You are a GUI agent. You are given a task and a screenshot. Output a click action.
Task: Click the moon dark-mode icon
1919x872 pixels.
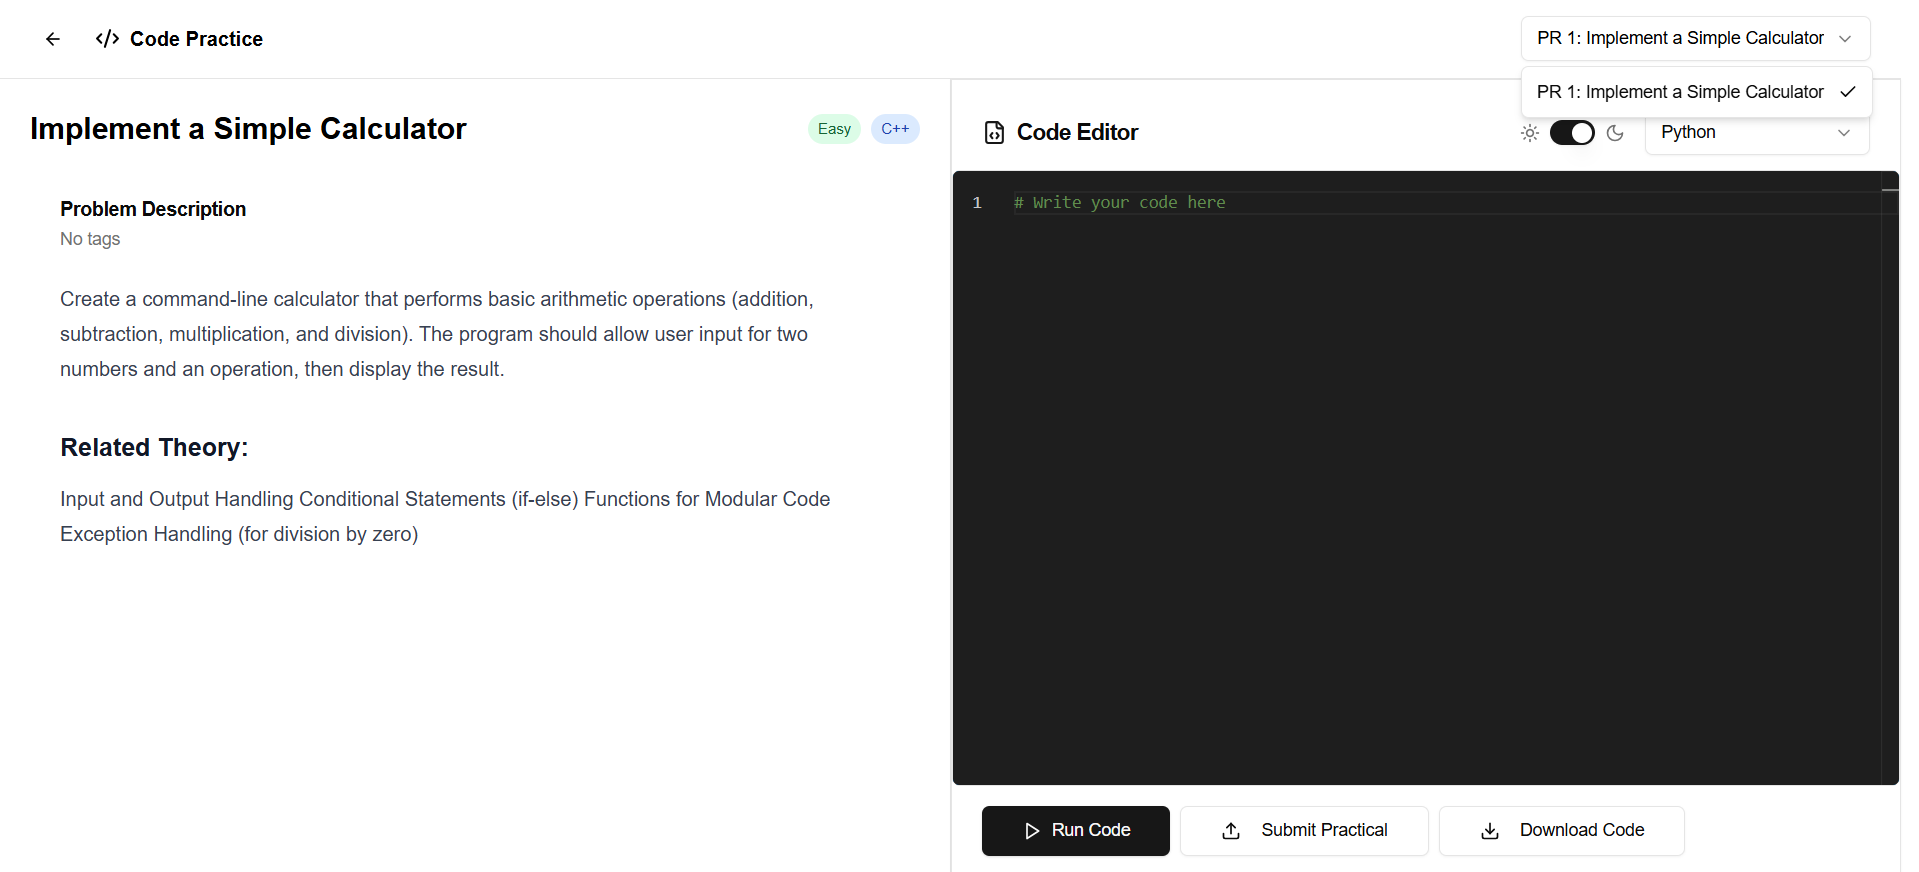1615,133
